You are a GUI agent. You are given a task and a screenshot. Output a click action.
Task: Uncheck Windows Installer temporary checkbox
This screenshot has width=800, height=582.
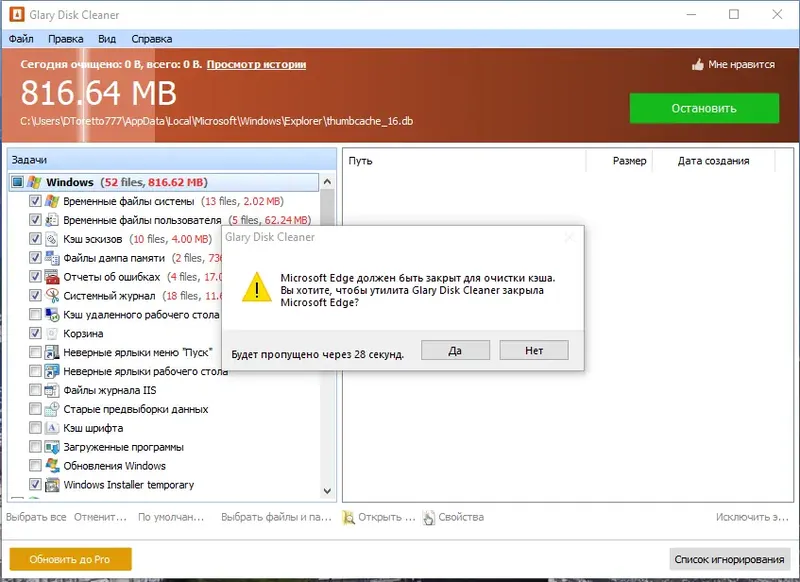coord(35,485)
